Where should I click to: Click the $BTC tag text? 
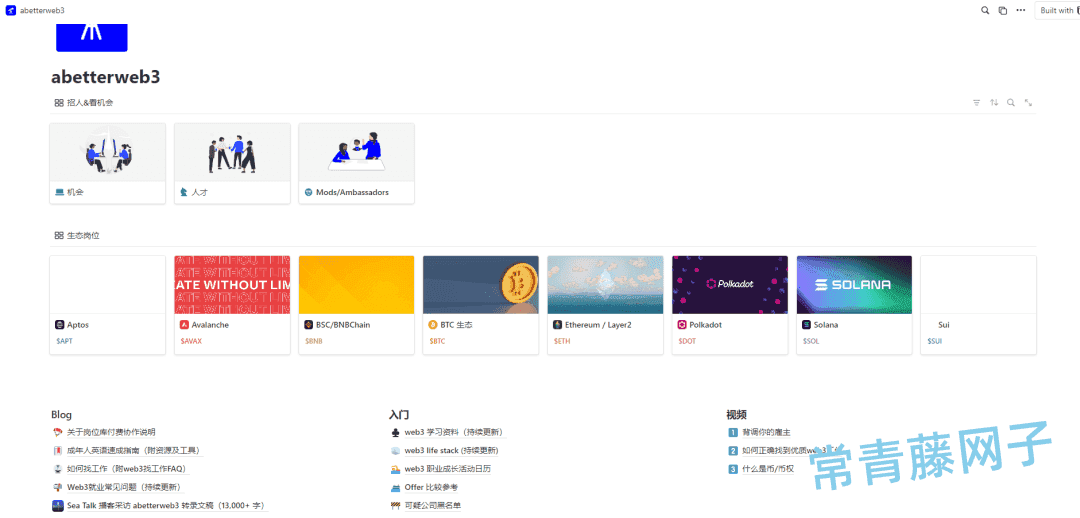pyautogui.click(x=437, y=341)
